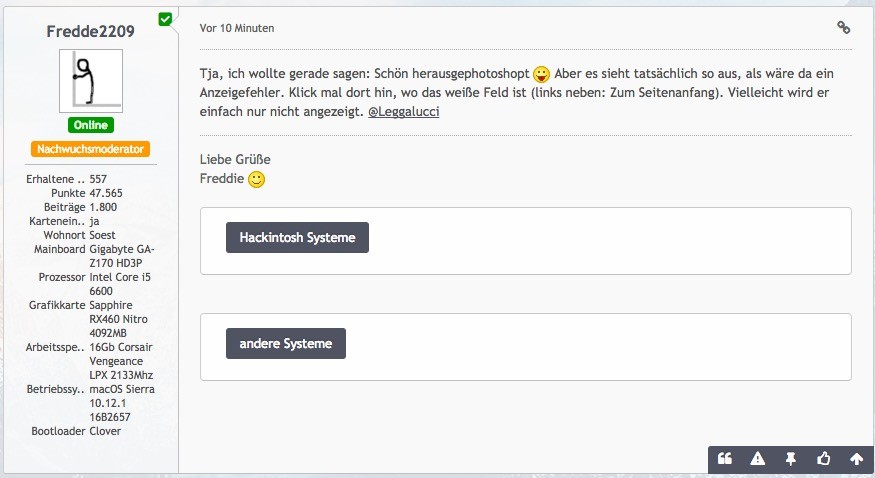The height and width of the screenshot is (478, 875).
Task: Click Fredde2209's avatar image
Action: 91,81
